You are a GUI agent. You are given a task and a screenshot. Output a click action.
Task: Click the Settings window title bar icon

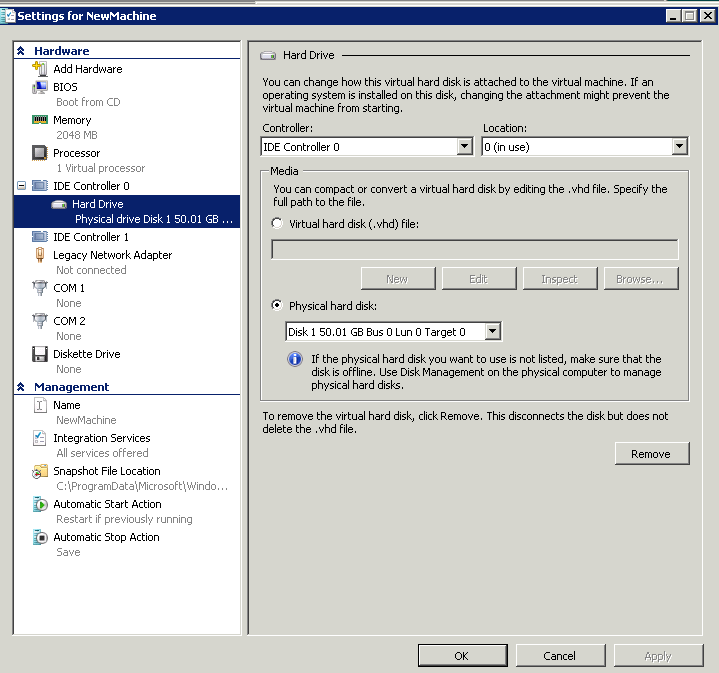(x=8, y=16)
